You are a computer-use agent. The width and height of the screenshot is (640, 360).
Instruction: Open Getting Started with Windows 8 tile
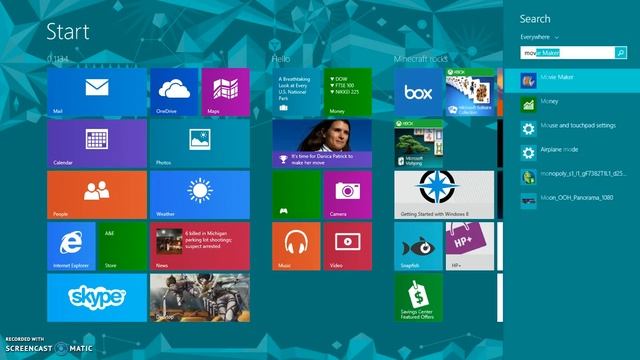[444, 195]
